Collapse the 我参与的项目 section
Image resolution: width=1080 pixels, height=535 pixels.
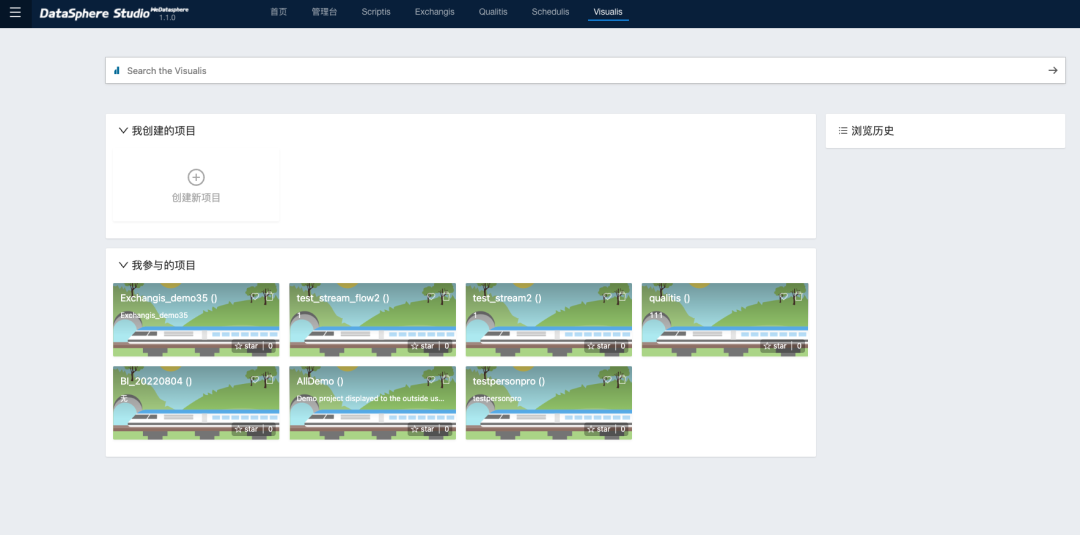(123, 265)
